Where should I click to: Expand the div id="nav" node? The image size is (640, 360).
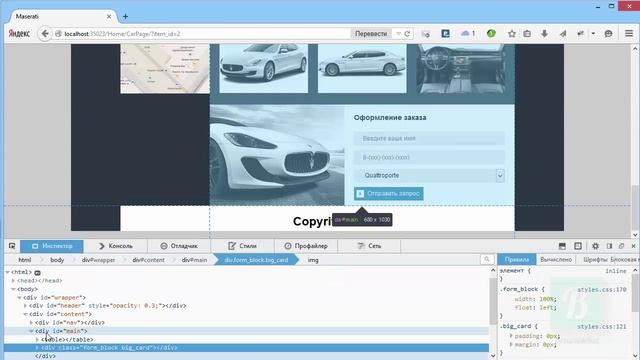pos(31,322)
